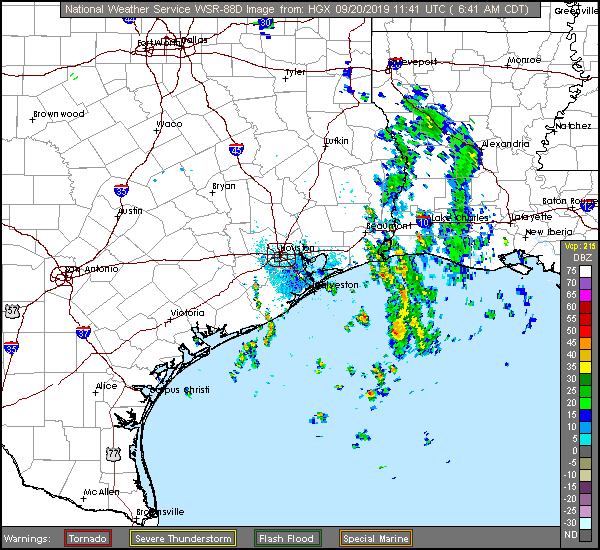This screenshot has width=600, height=550.
Task: Click the Severe Thunderstorm warning legend box
Action: pyautogui.click(x=183, y=539)
